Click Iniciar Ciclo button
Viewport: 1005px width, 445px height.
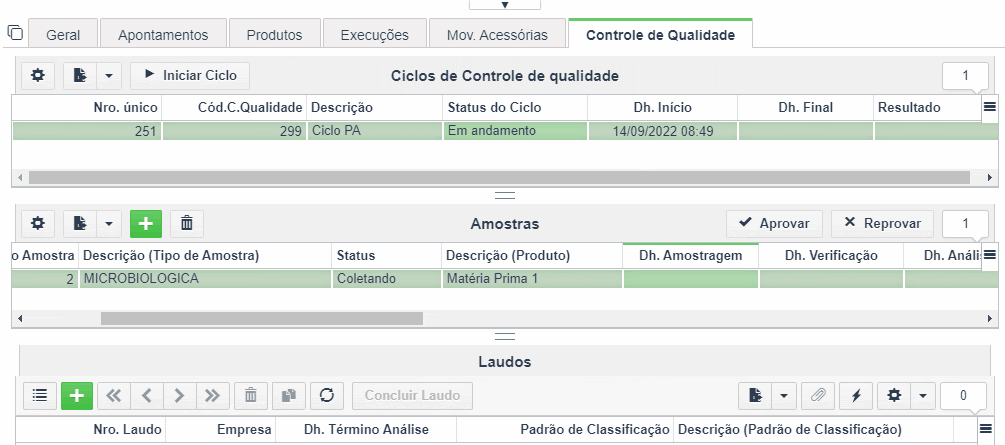190,76
